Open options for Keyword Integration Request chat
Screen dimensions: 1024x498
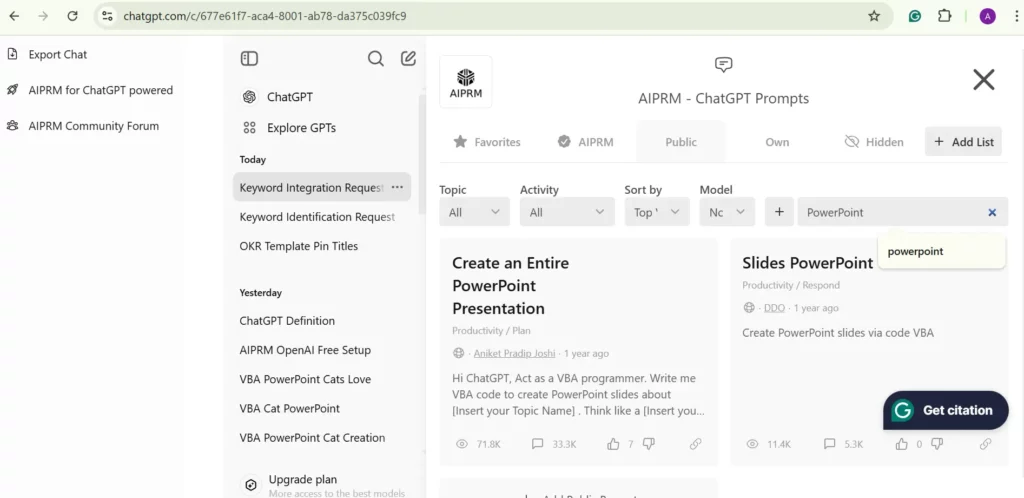tap(397, 187)
